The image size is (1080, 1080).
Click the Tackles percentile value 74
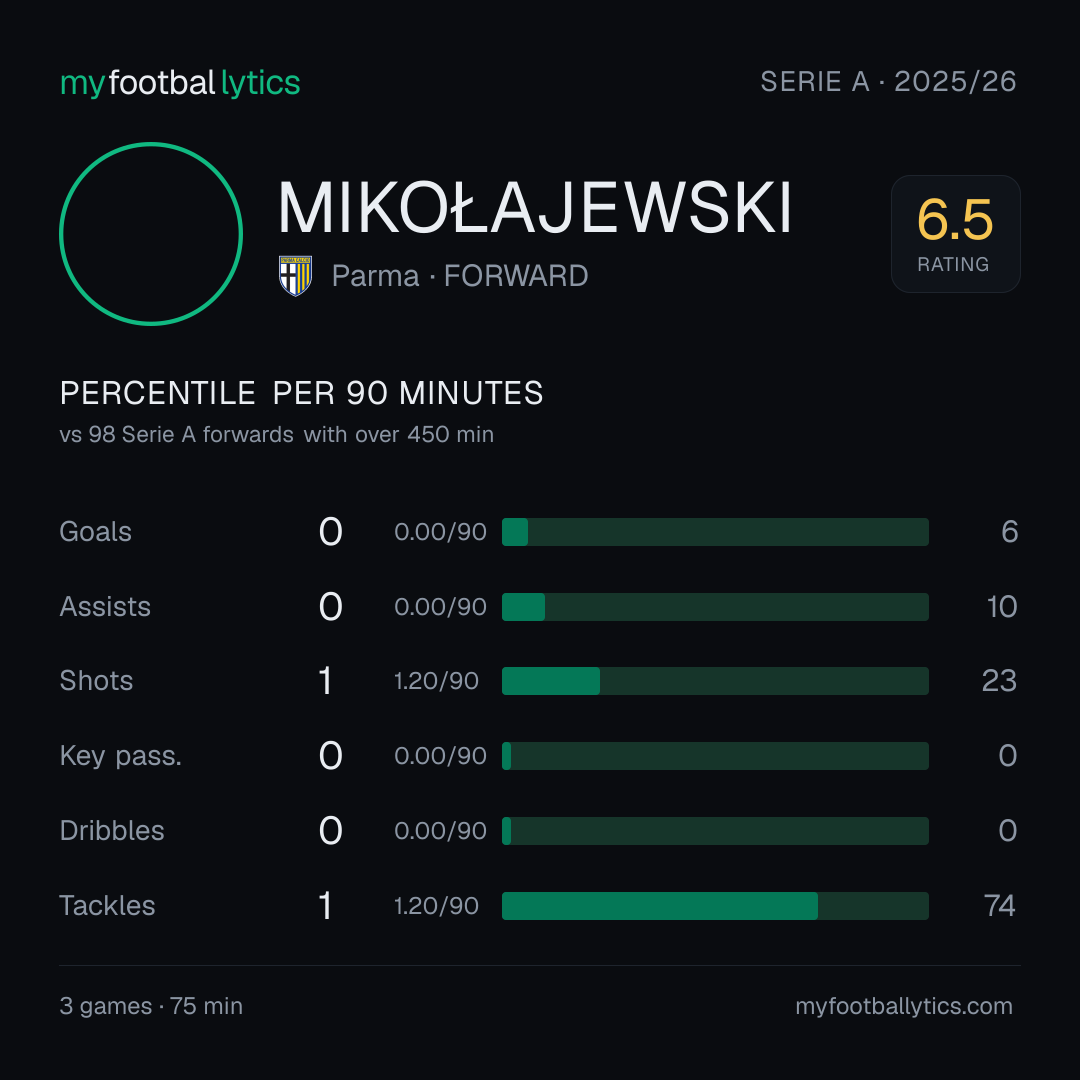999,906
